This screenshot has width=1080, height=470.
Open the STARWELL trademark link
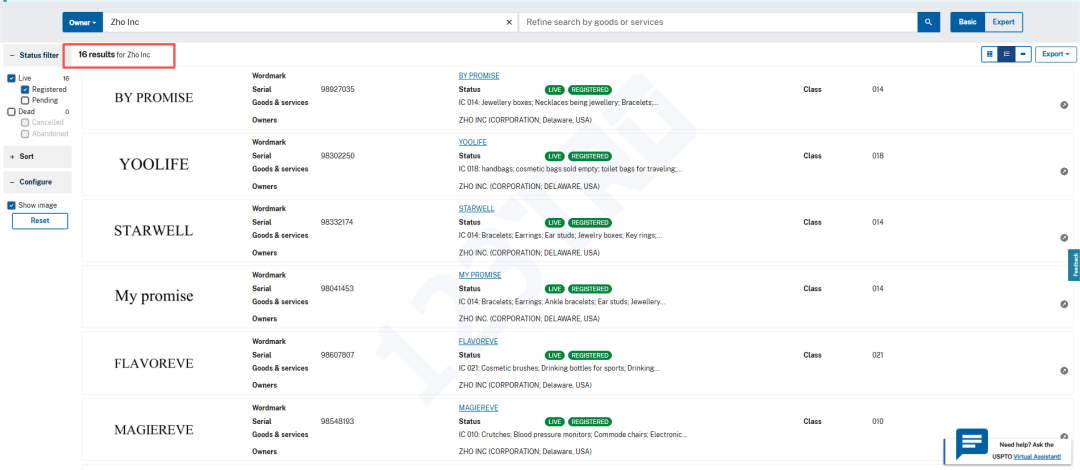click(476, 209)
